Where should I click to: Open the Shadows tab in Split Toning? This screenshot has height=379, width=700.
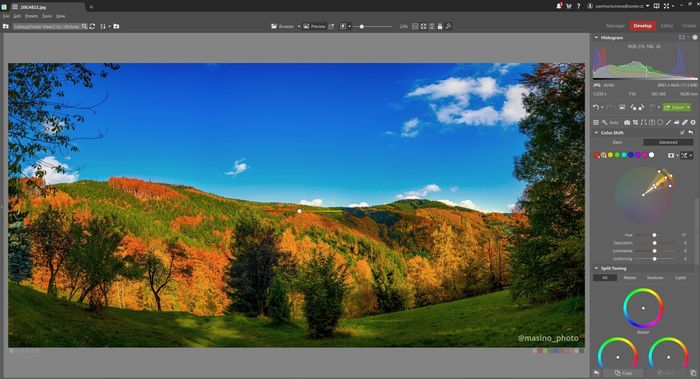coord(655,278)
